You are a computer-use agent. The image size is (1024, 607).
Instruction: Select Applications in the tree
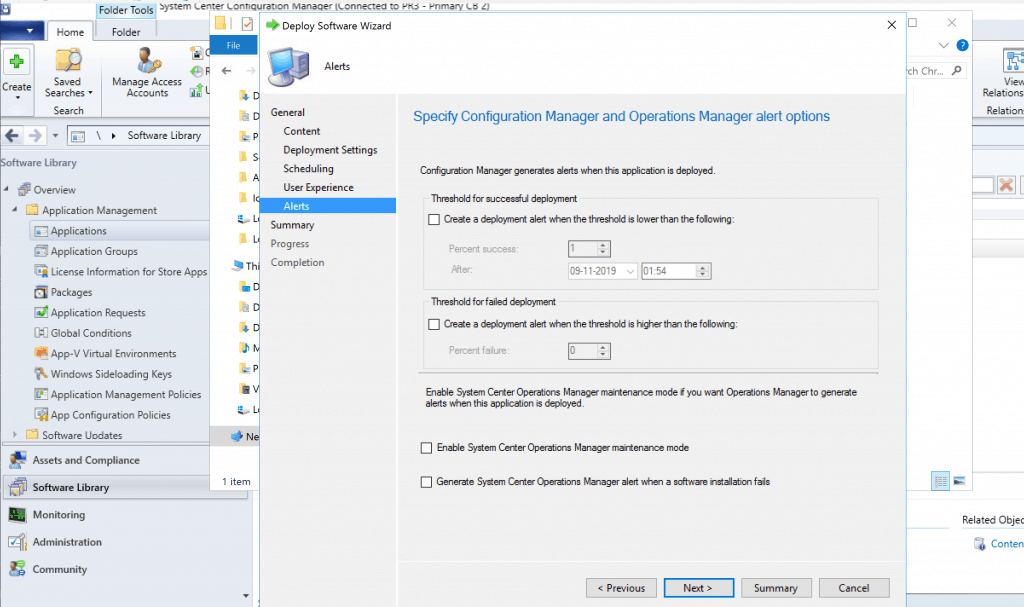tap(78, 231)
